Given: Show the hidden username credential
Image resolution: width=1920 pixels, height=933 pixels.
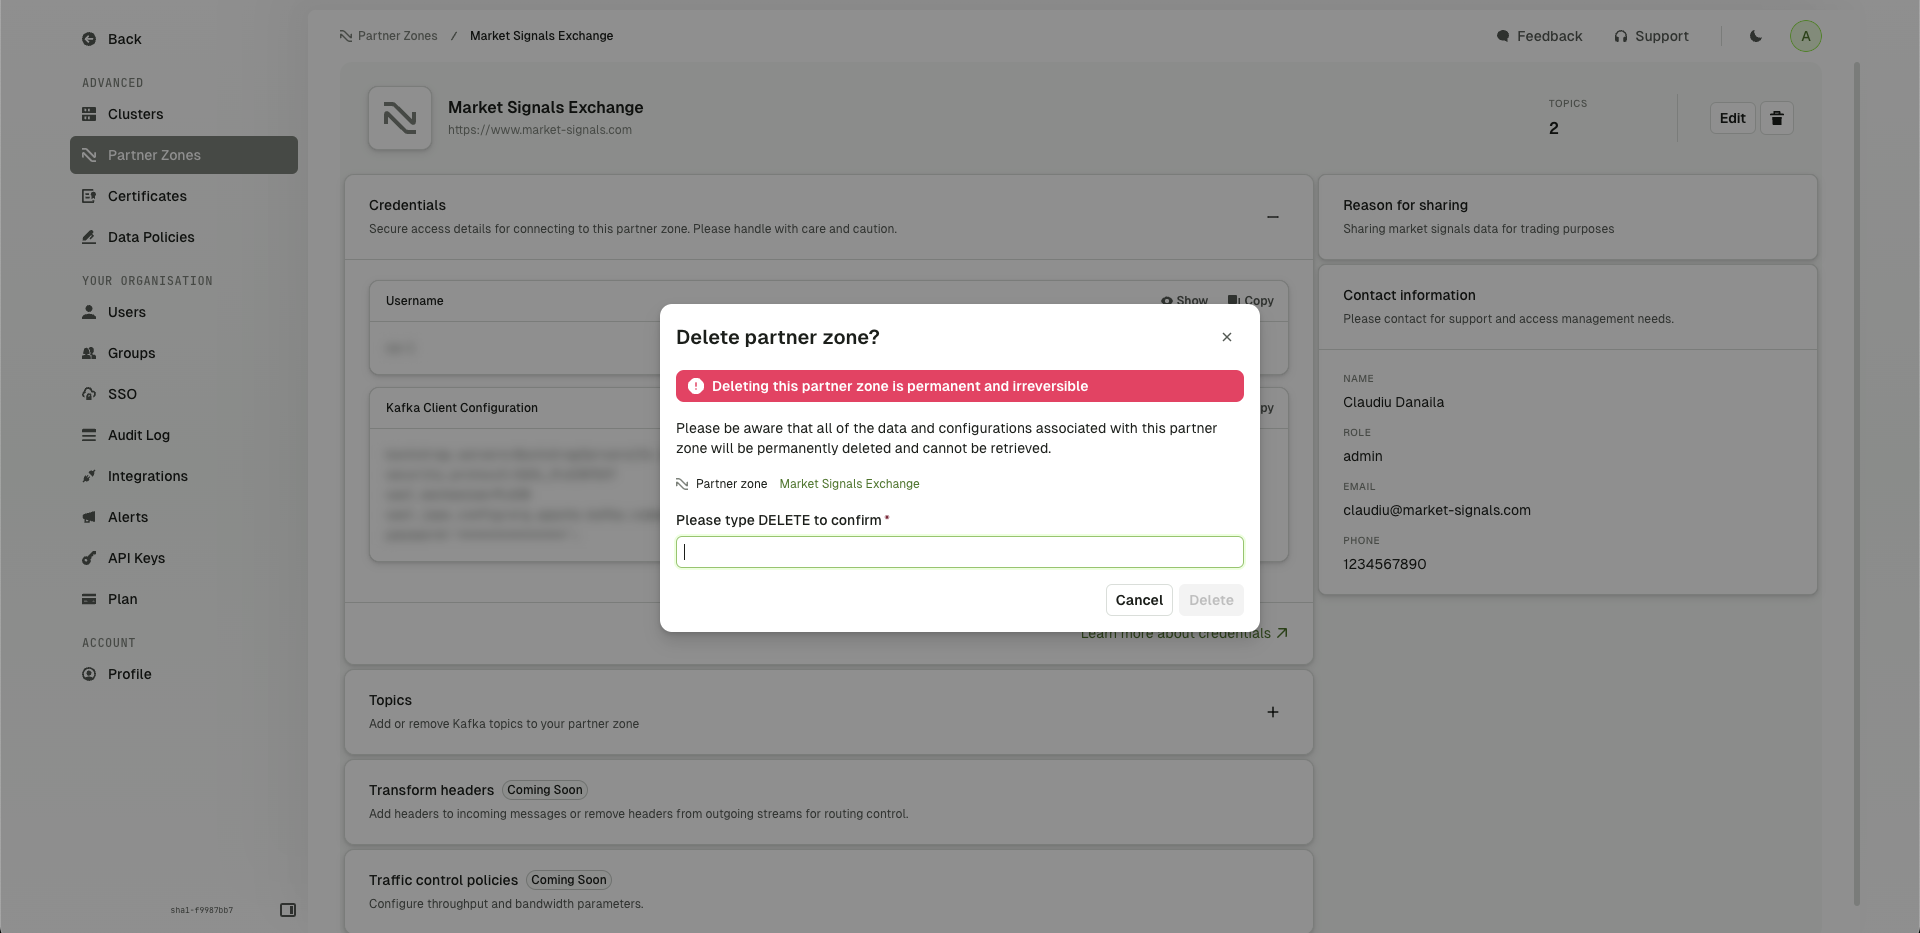Looking at the screenshot, I should click(x=1184, y=300).
